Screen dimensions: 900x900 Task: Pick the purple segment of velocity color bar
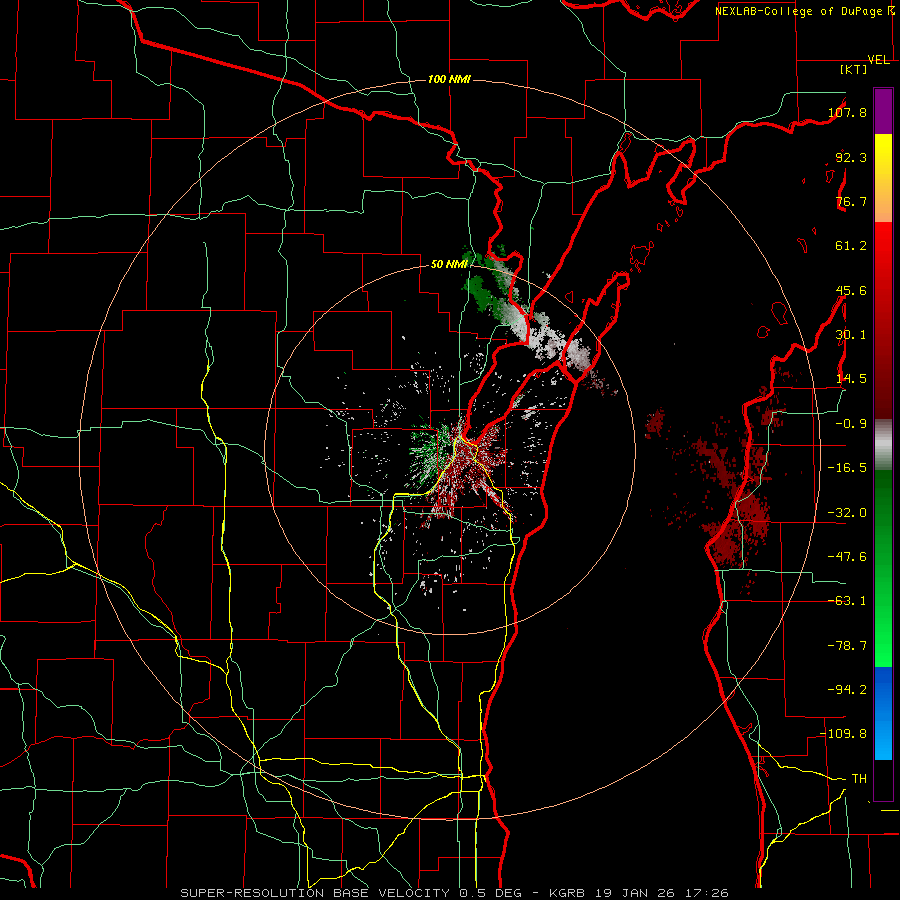pos(883,111)
